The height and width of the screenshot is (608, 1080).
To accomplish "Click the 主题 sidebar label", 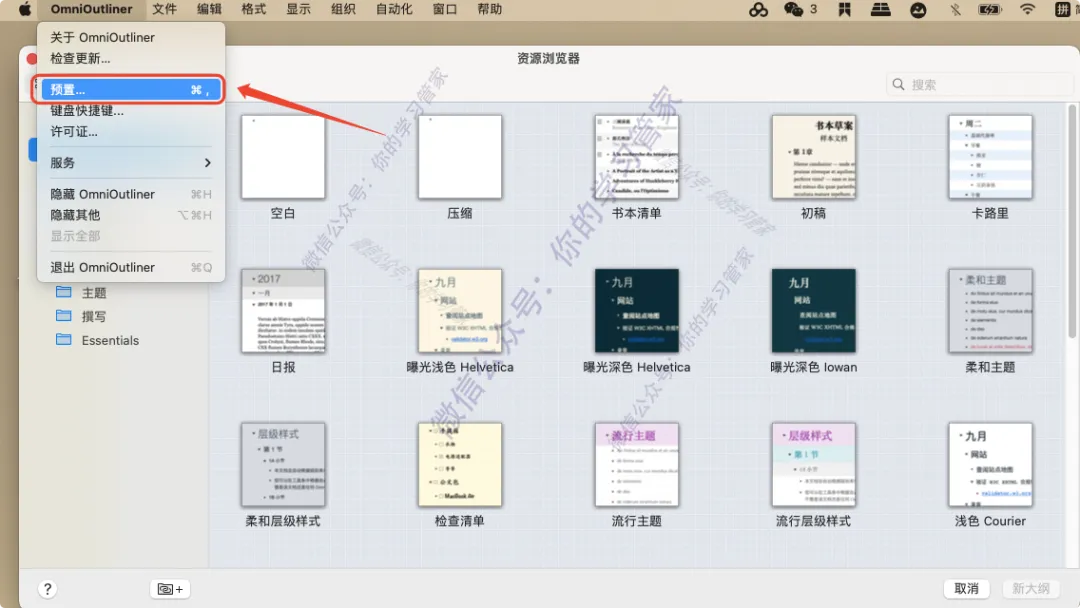I will [x=94, y=293].
